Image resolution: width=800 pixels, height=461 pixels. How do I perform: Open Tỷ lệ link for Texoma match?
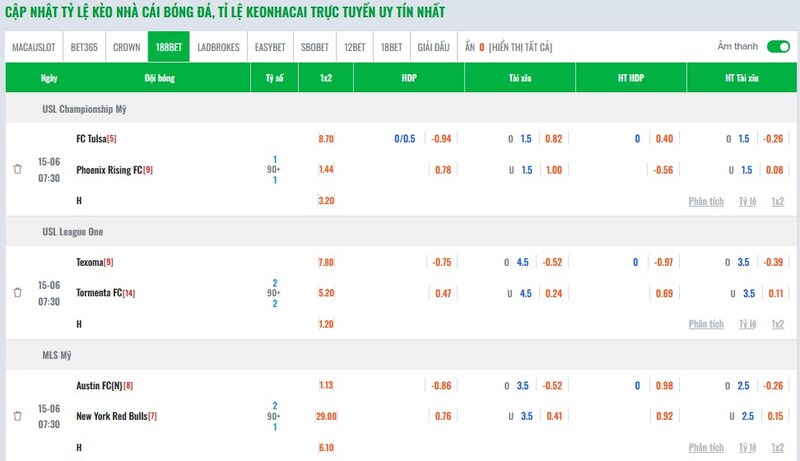coord(747,324)
